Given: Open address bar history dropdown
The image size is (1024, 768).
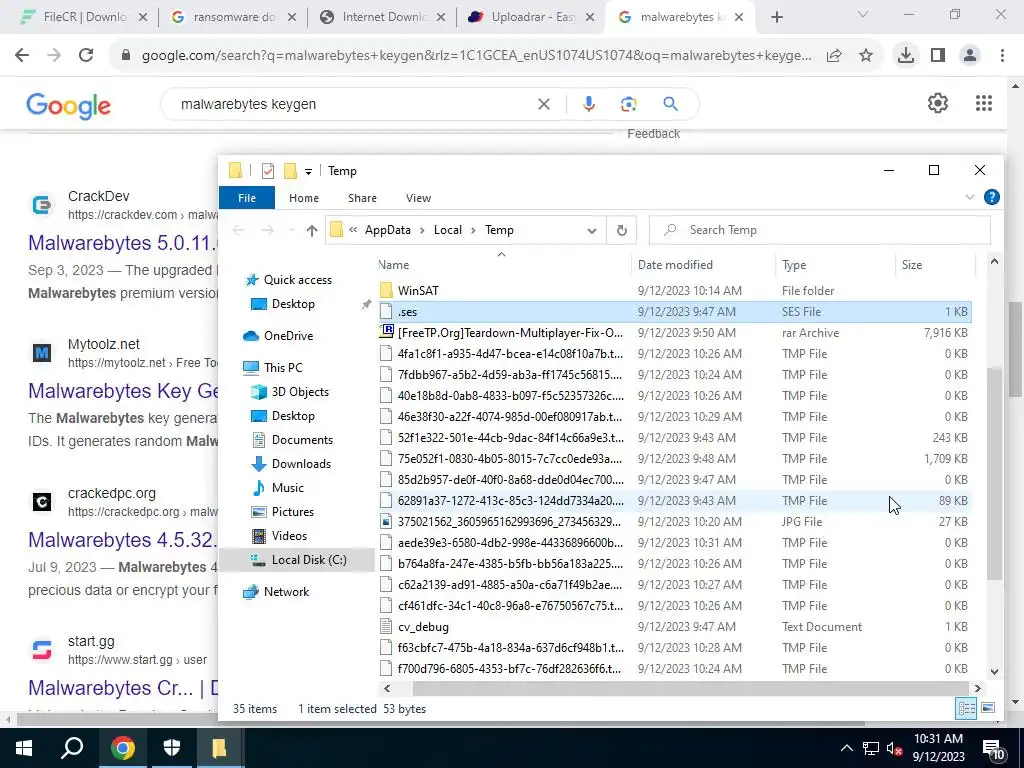Looking at the screenshot, I should (592, 230).
